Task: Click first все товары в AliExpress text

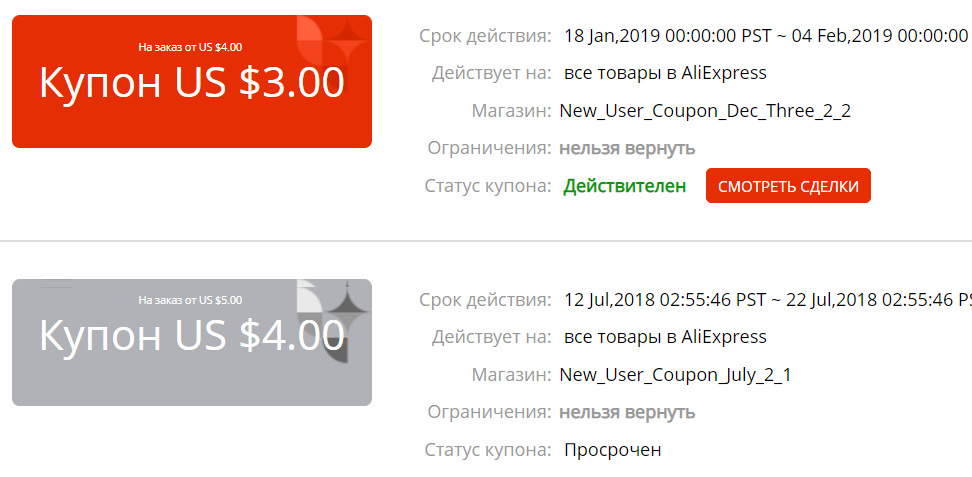Action: pos(665,73)
